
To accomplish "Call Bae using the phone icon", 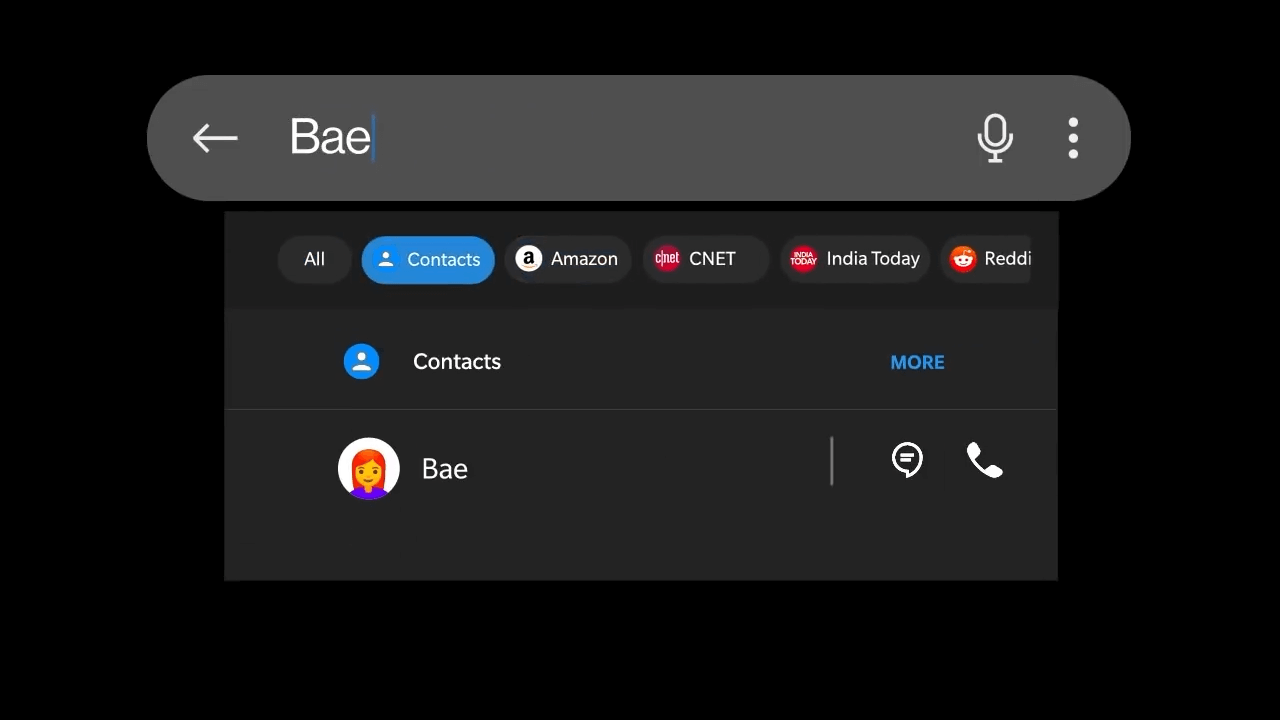I will (984, 461).
